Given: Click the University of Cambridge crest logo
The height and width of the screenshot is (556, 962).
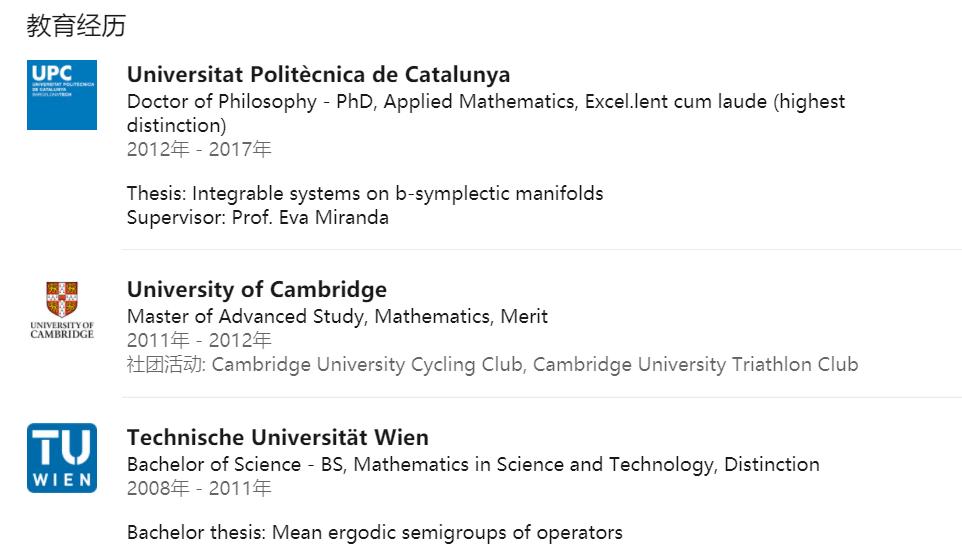Looking at the screenshot, I should click(x=62, y=311).
